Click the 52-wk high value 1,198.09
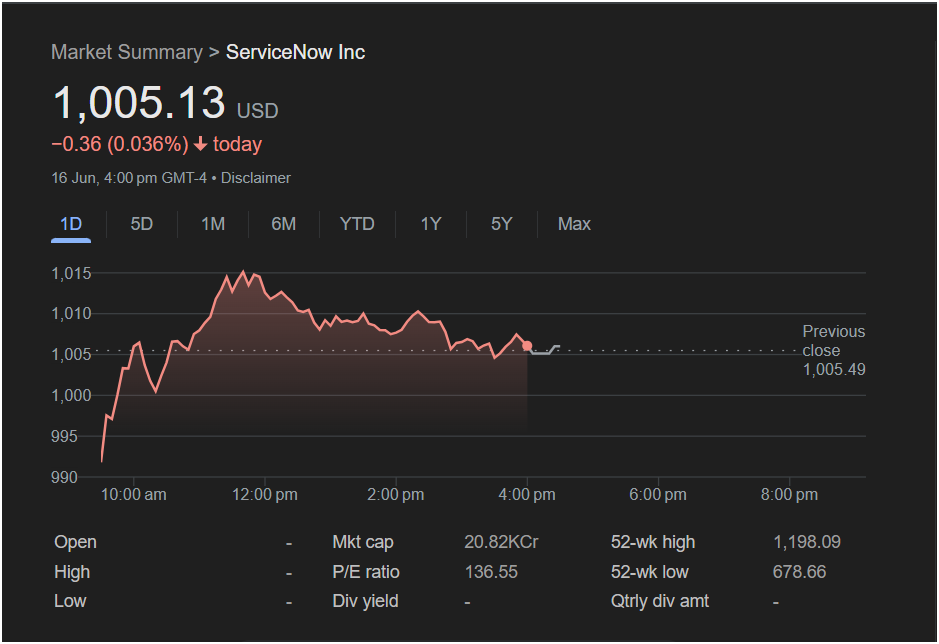Image resolution: width=939 pixels, height=644 pixels. coord(807,542)
